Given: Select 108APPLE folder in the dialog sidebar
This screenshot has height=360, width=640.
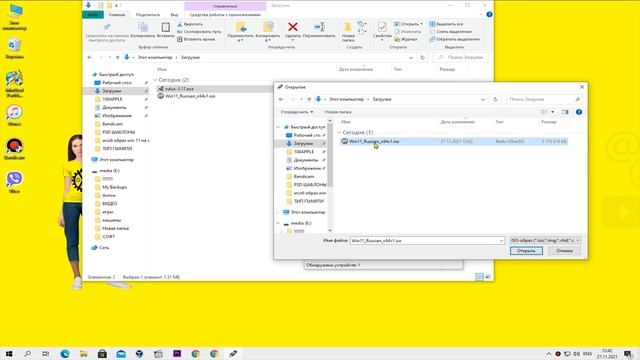Looking at the screenshot, I should click(x=304, y=151).
